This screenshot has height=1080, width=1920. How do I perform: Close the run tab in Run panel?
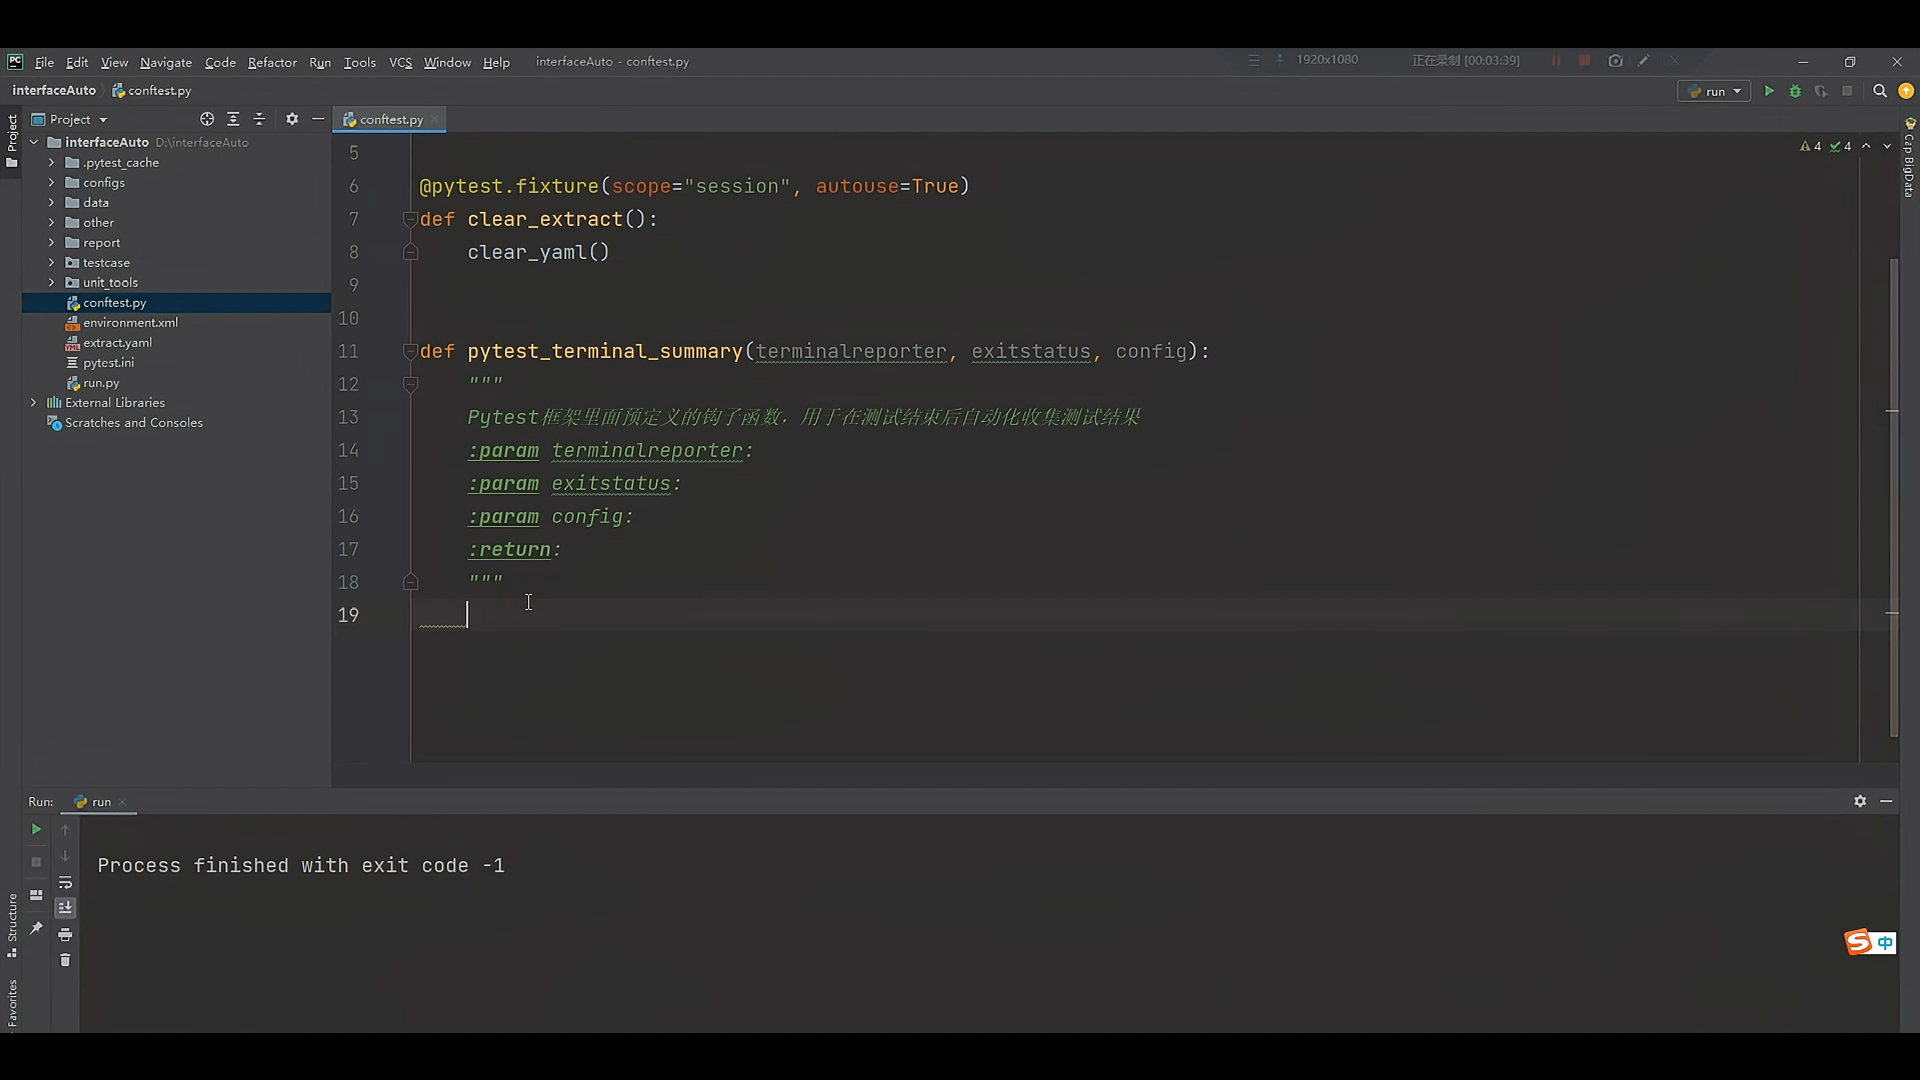[x=122, y=802]
